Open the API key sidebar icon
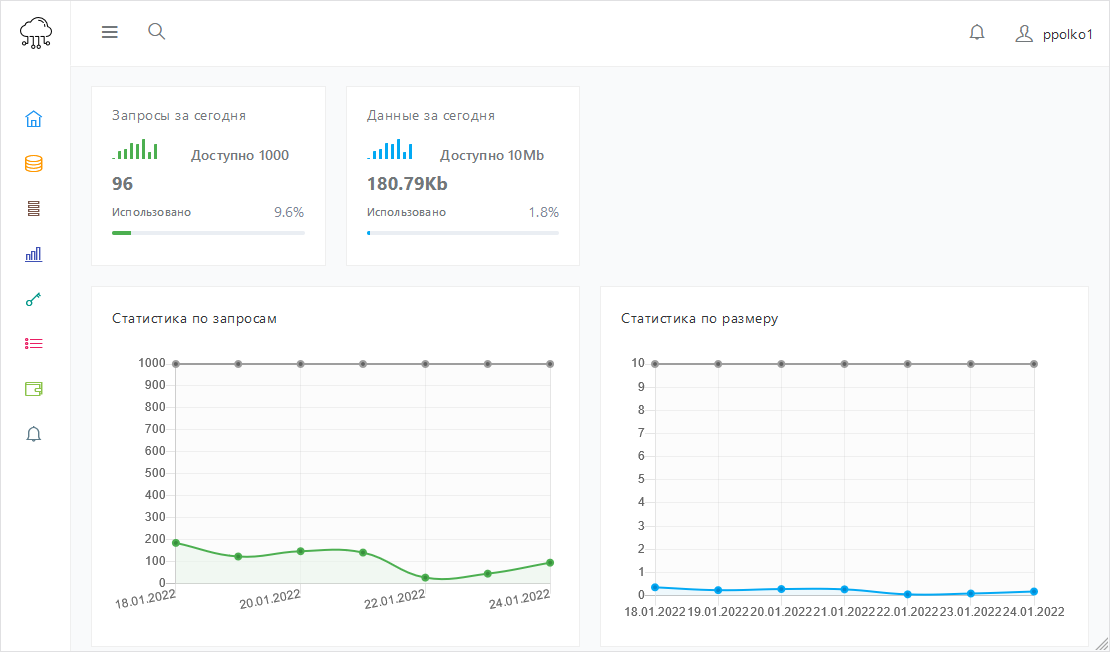The image size is (1110, 652). pyautogui.click(x=34, y=299)
